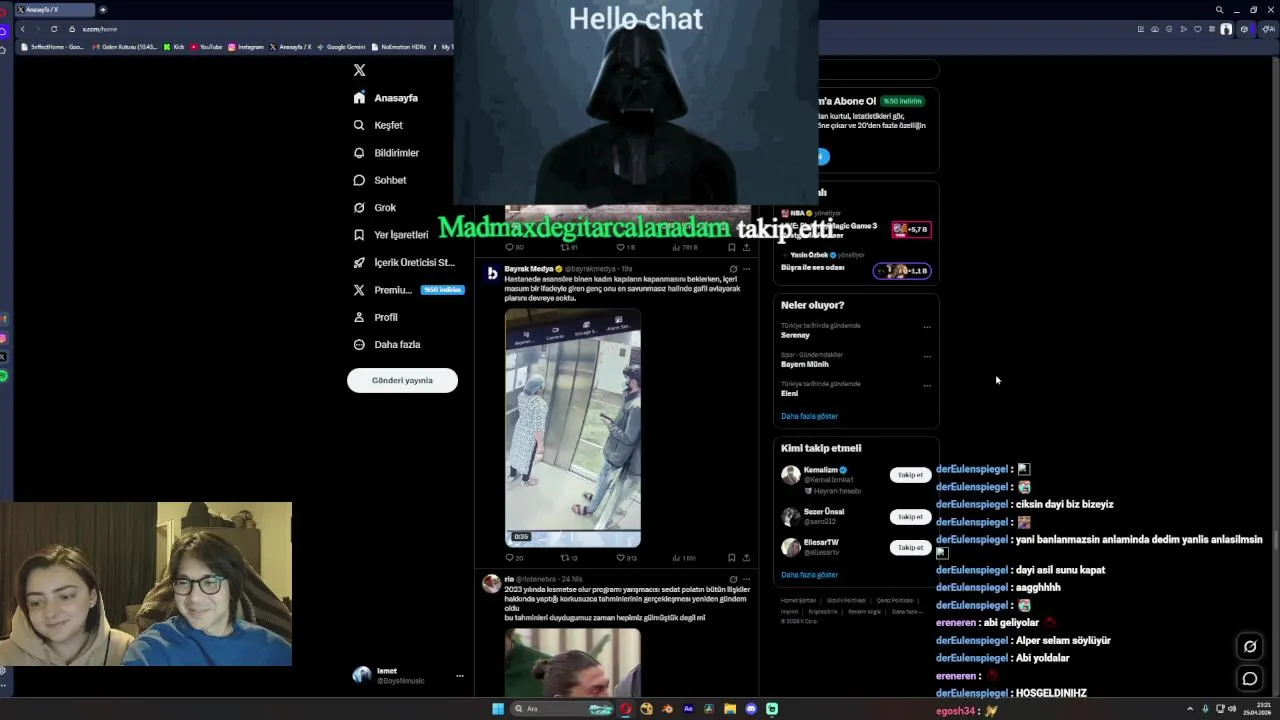Screen dimensions: 1280x720
Task: Click Daha fazla göster under Neler oluyor
Action: tap(809, 416)
